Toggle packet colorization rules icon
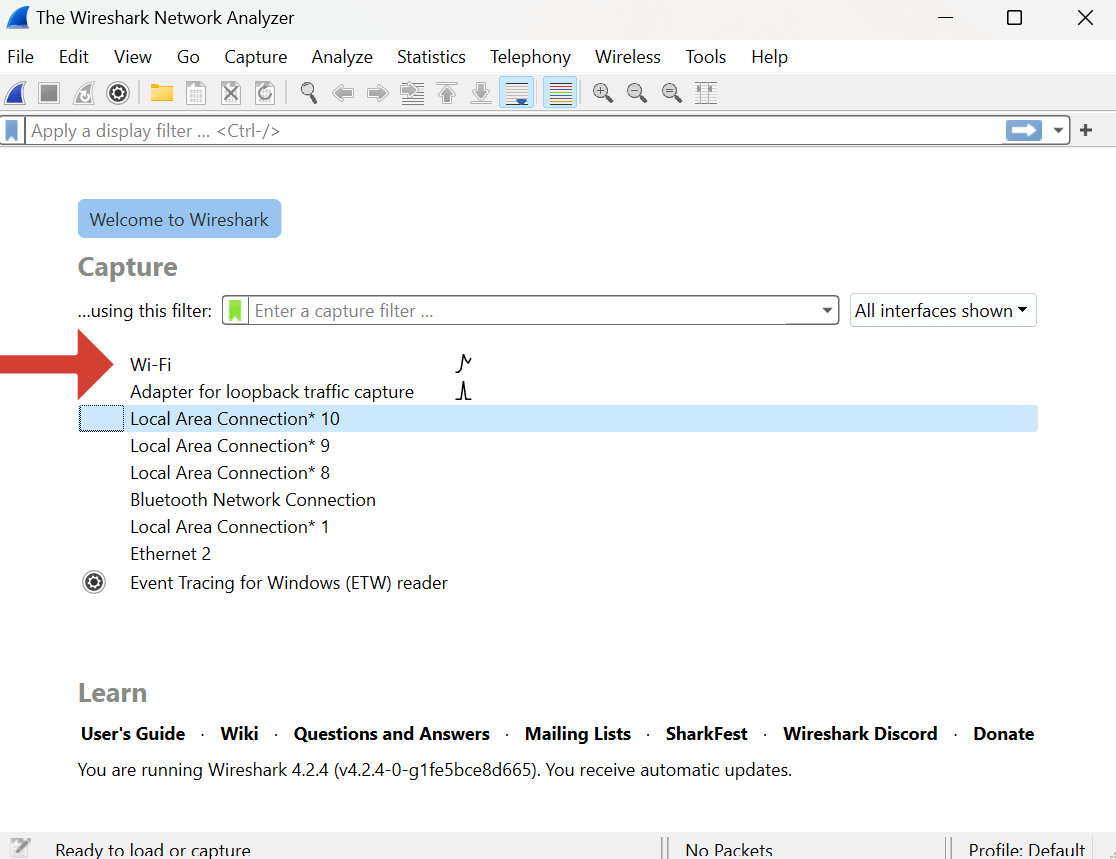The image size is (1116, 859). (560, 93)
